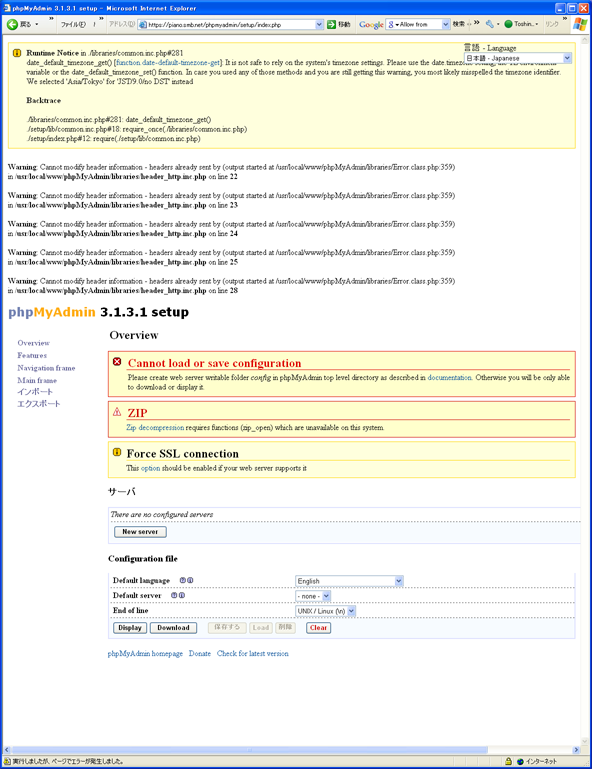Click the Display button
Image resolution: width=592 pixels, height=769 pixels.
(x=130, y=628)
